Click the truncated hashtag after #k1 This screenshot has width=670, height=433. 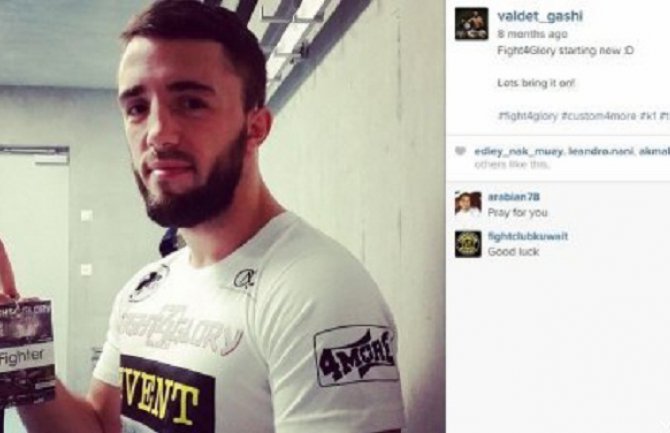click(x=664, y=116)
